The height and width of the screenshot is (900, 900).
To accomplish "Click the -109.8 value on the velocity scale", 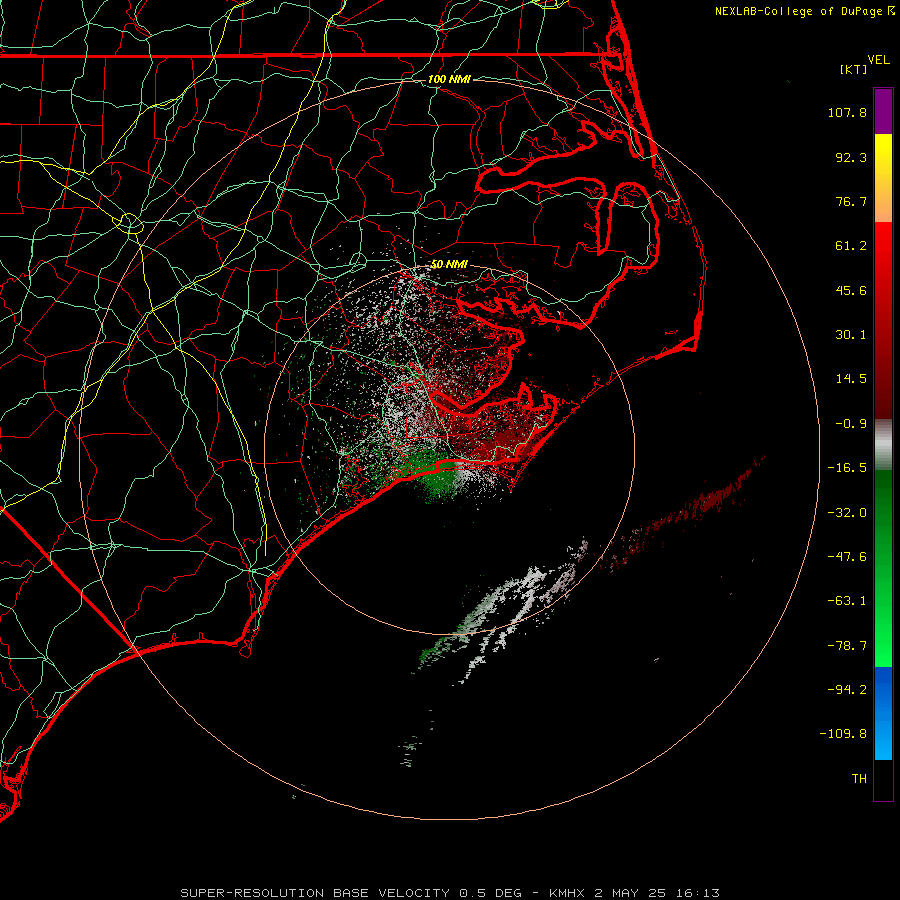I will tap(843, 734).
